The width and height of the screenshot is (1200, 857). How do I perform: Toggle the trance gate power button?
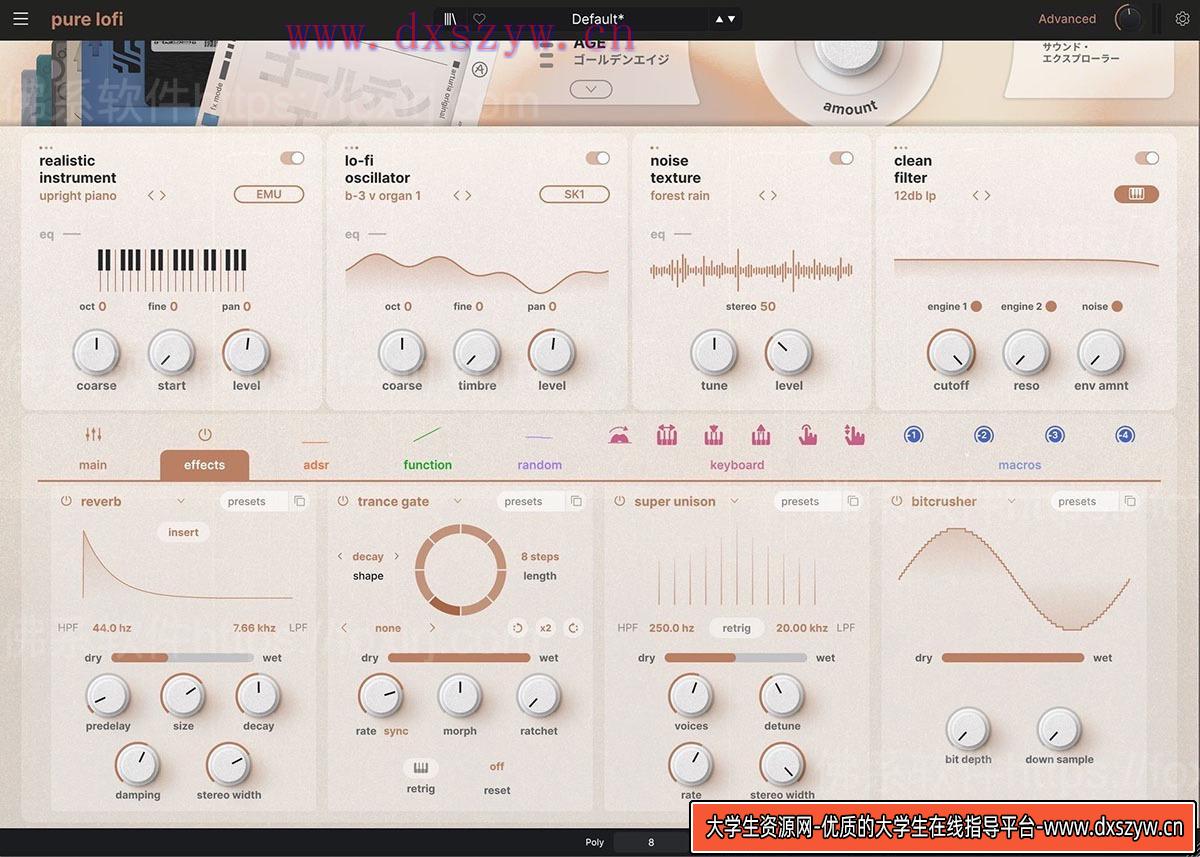(x=342, y=501)
